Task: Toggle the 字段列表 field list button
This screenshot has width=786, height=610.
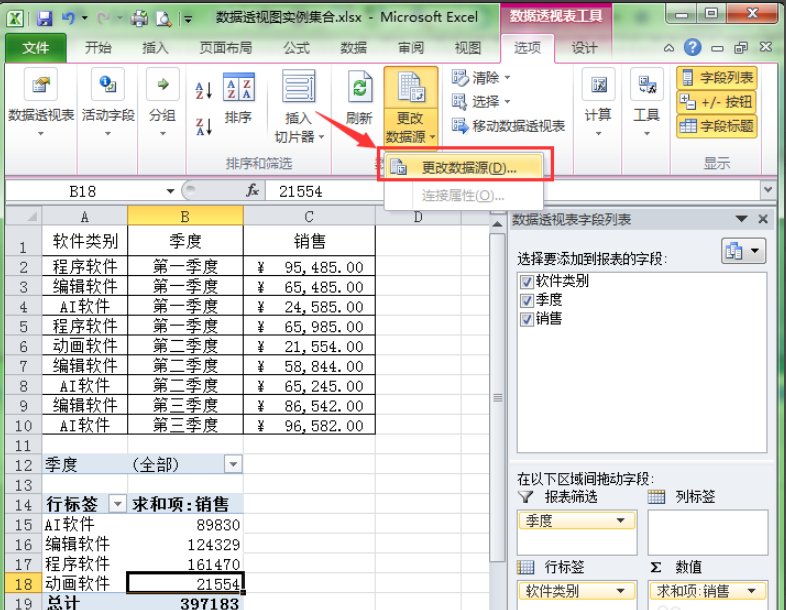Action: click(717, 78)
